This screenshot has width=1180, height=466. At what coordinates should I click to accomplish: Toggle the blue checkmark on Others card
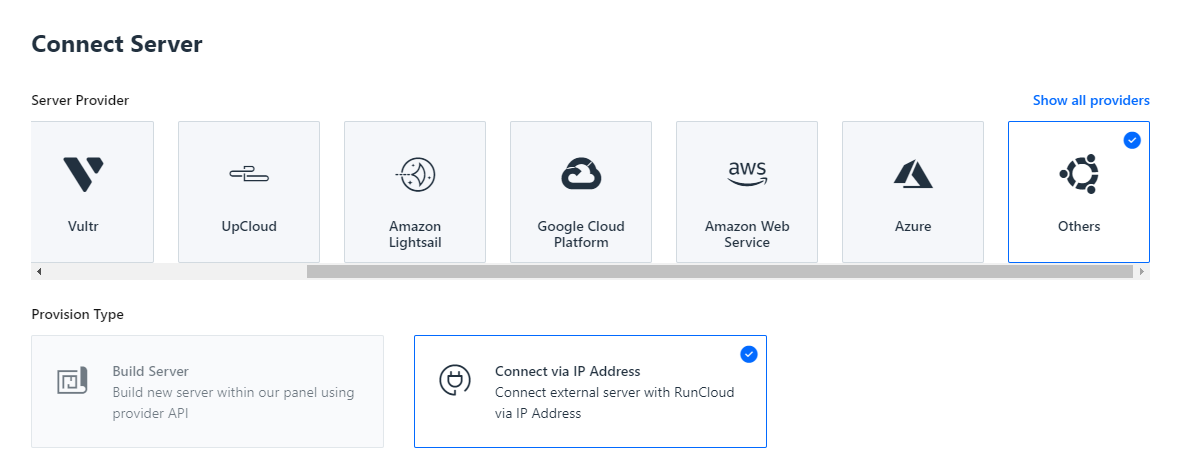1132,140
